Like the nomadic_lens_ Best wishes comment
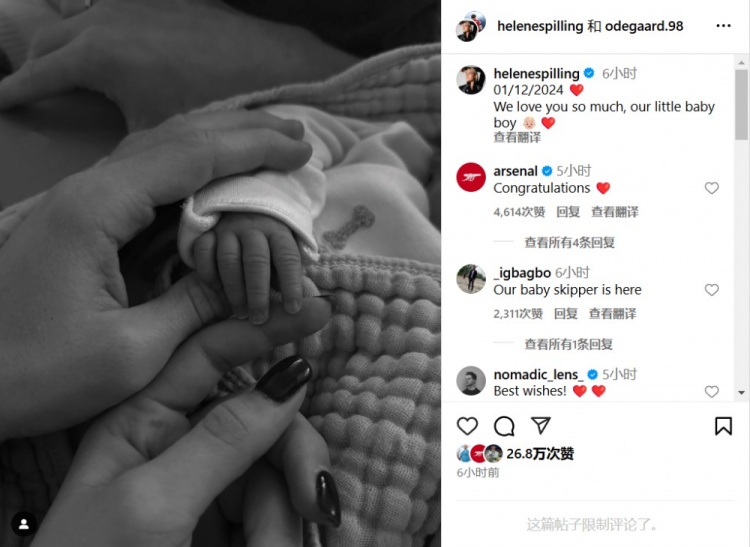Image resolution: width=750 pixels, height=547 pixels. coord(712,392)
